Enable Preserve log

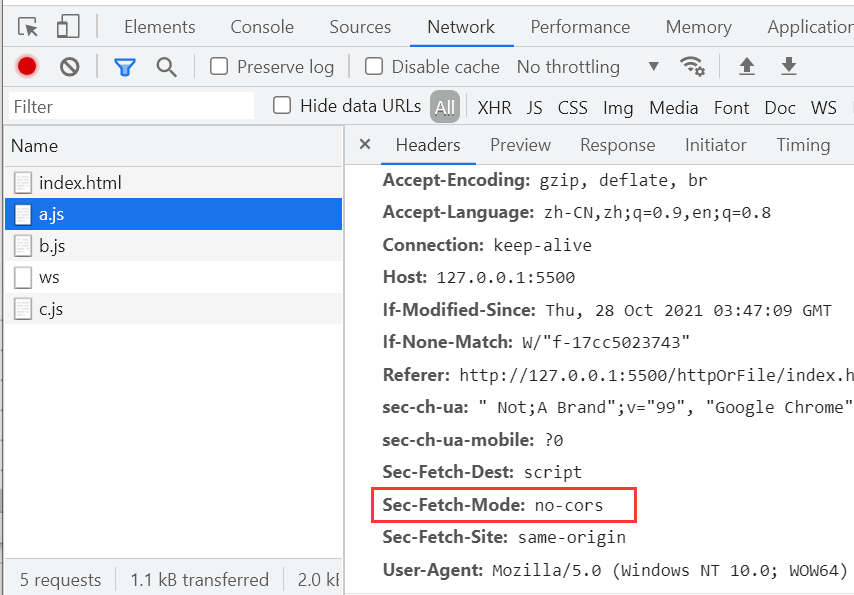216,66
